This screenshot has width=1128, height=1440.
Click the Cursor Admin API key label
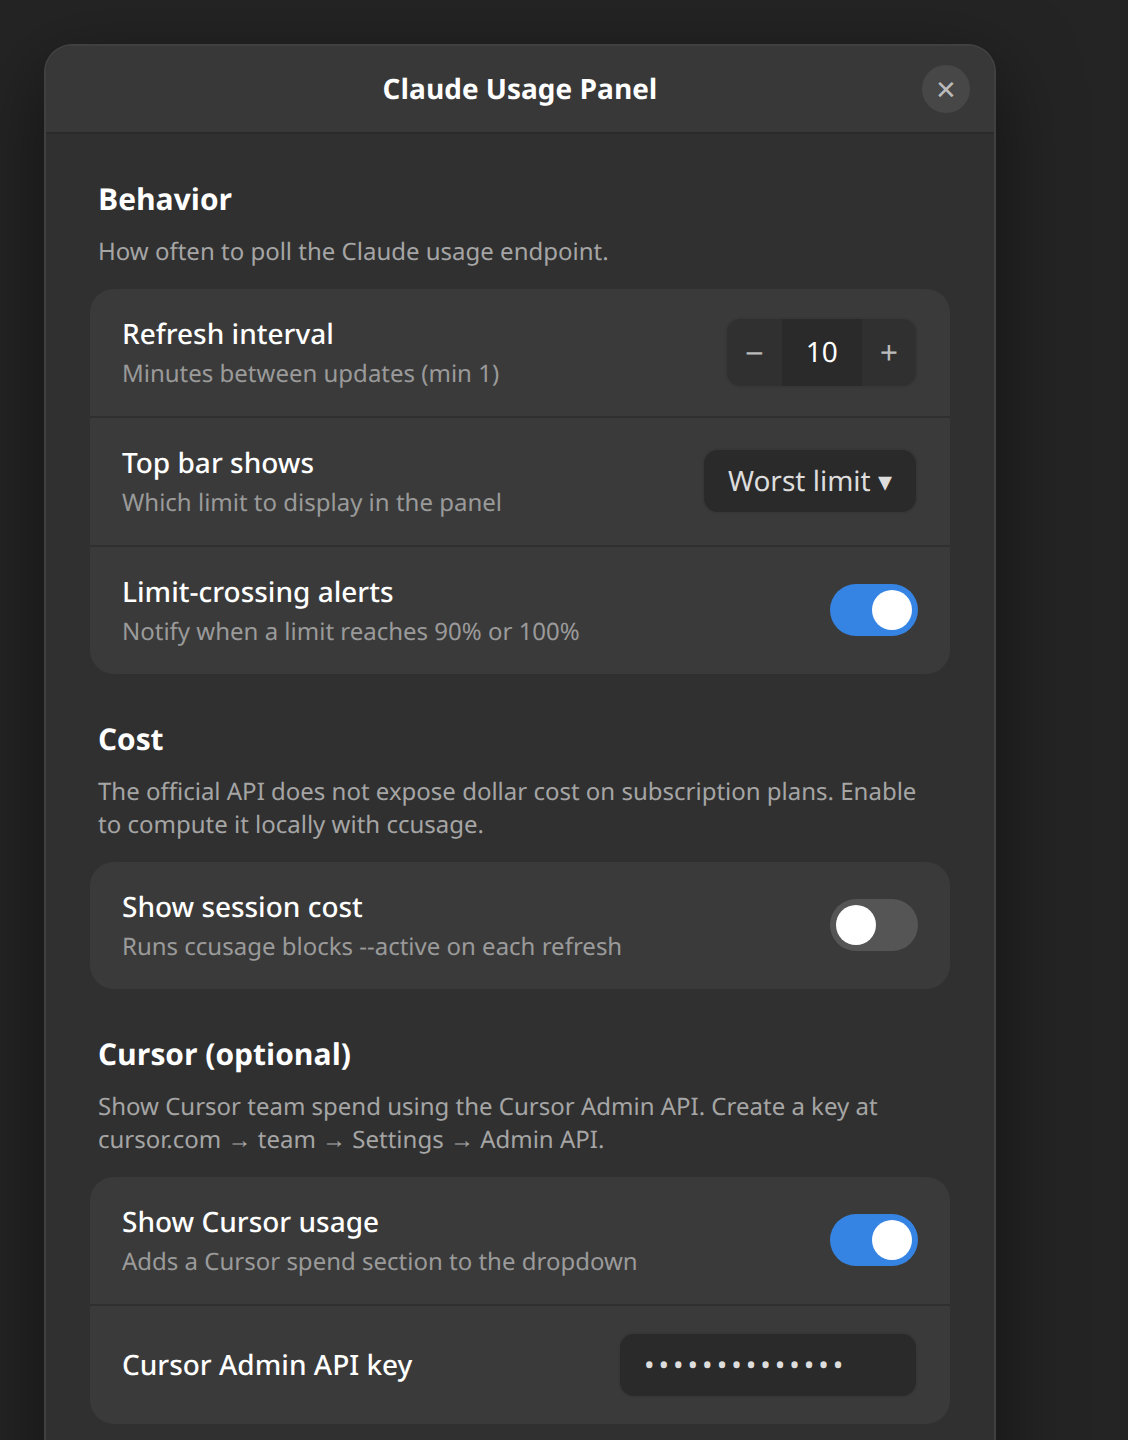(x=267, y=1365)
